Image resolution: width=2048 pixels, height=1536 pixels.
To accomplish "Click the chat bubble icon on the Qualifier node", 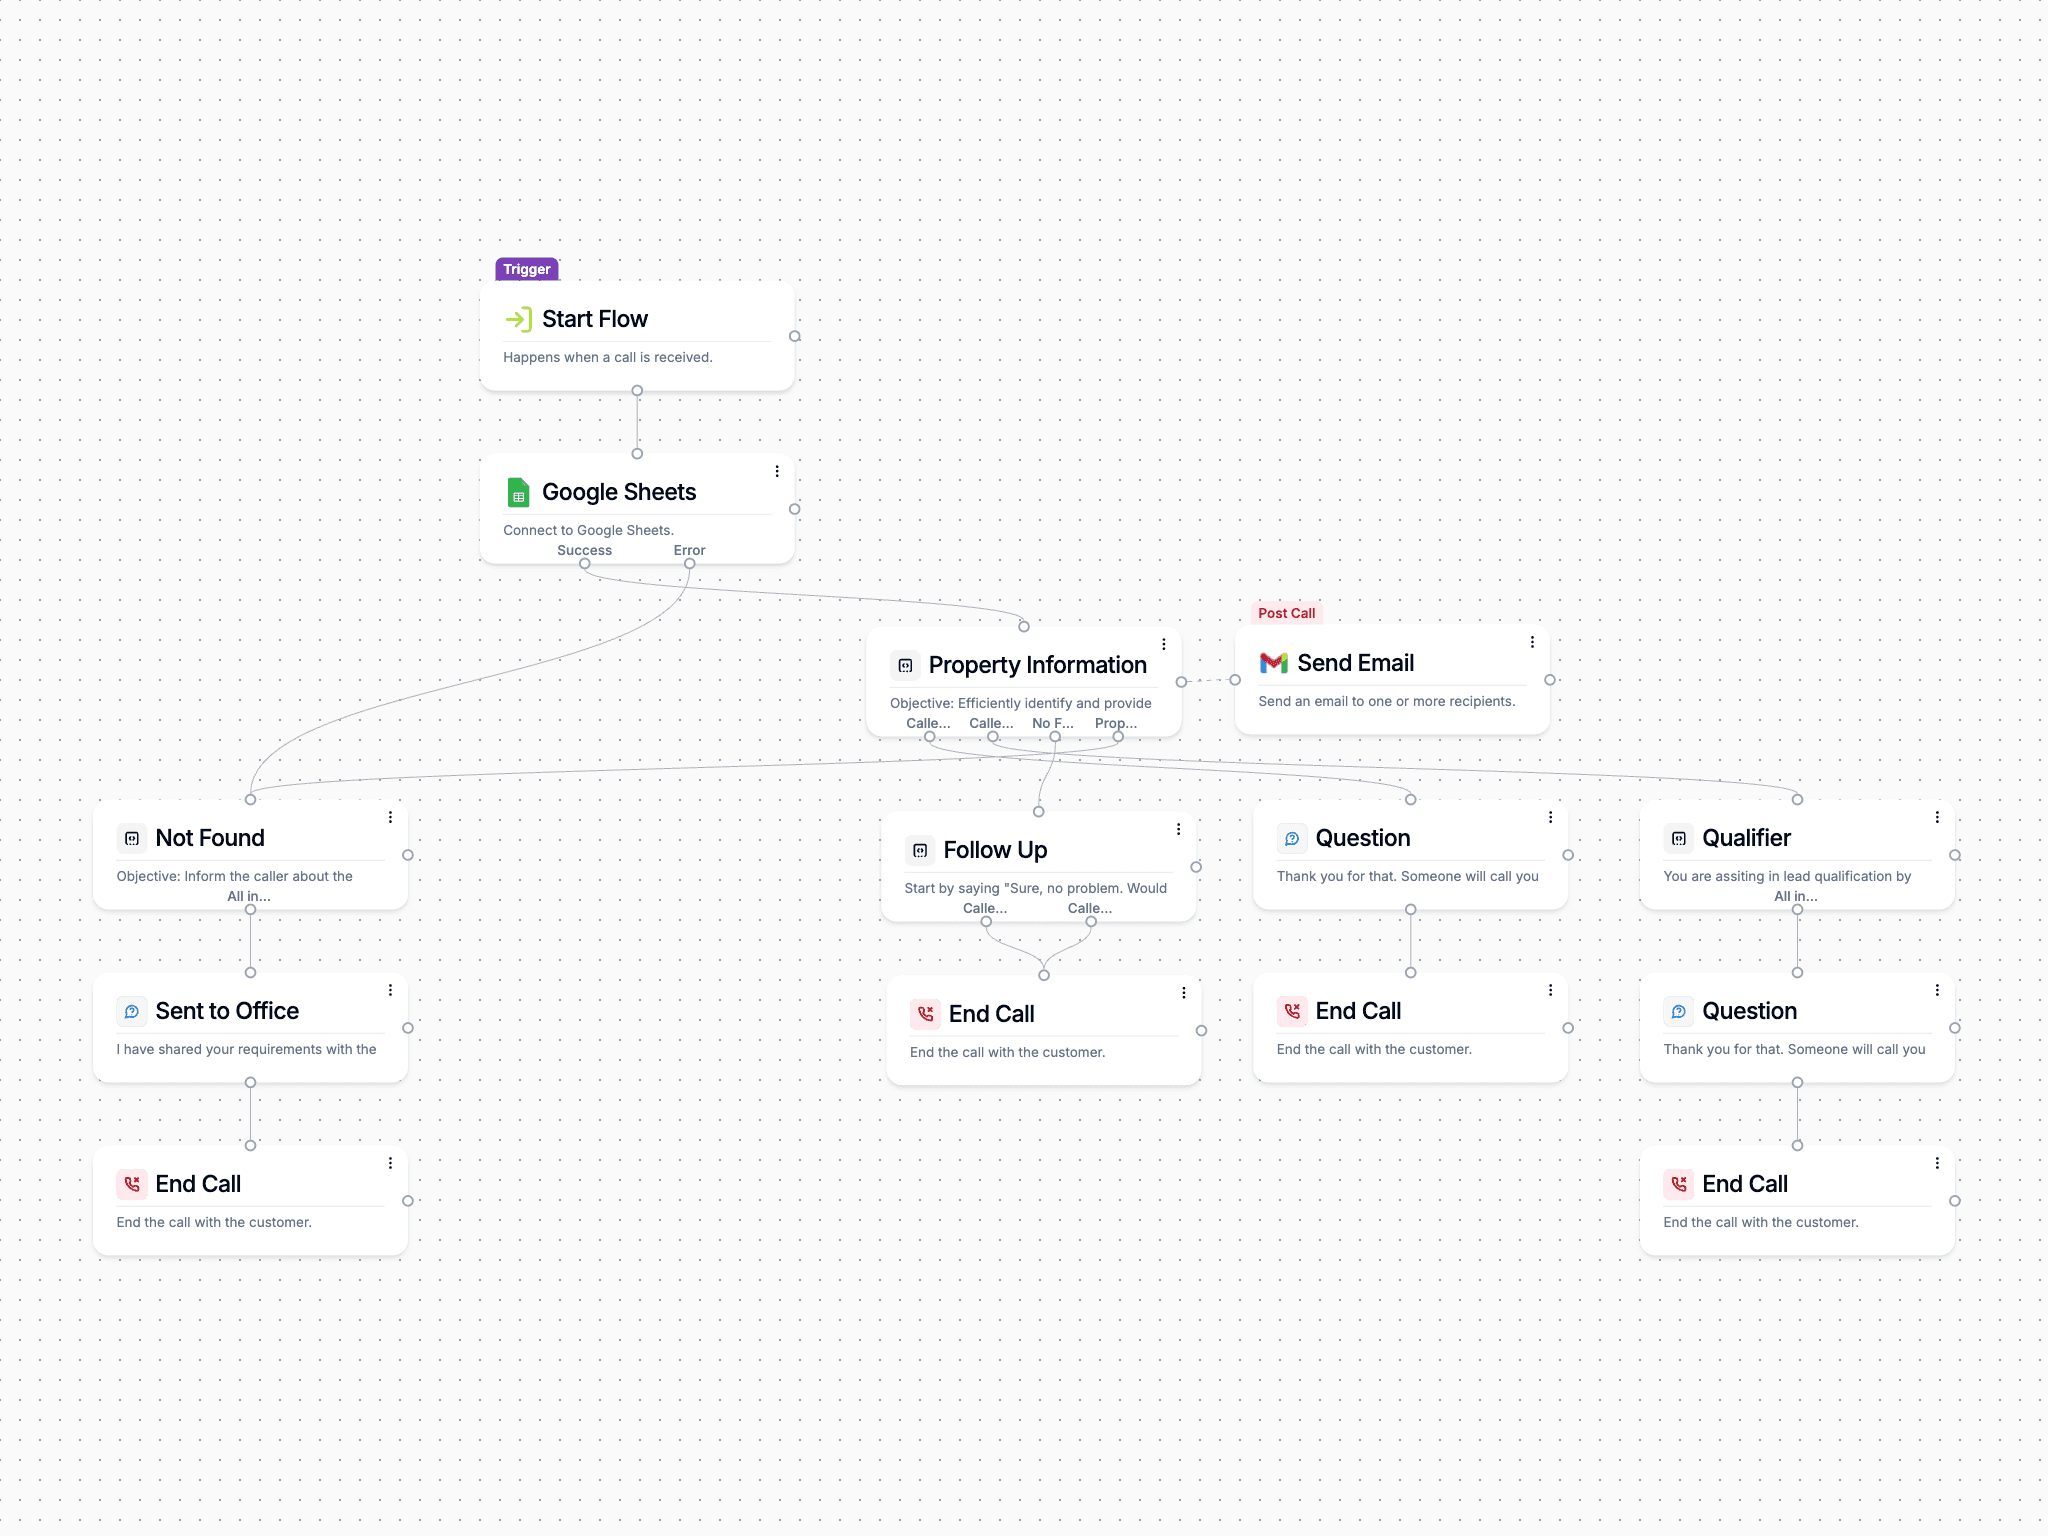I will click(x=1678, y=838).
